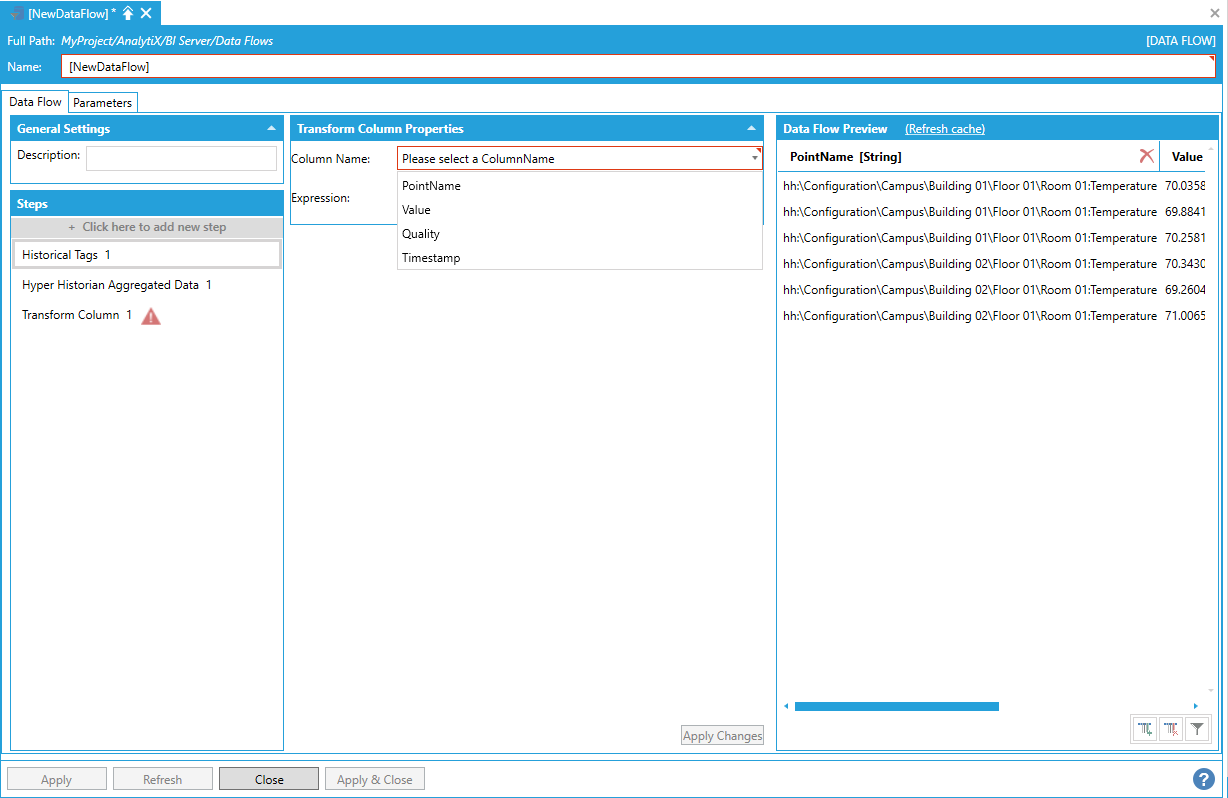Click the Refresh cache link

tap(944, 129)
